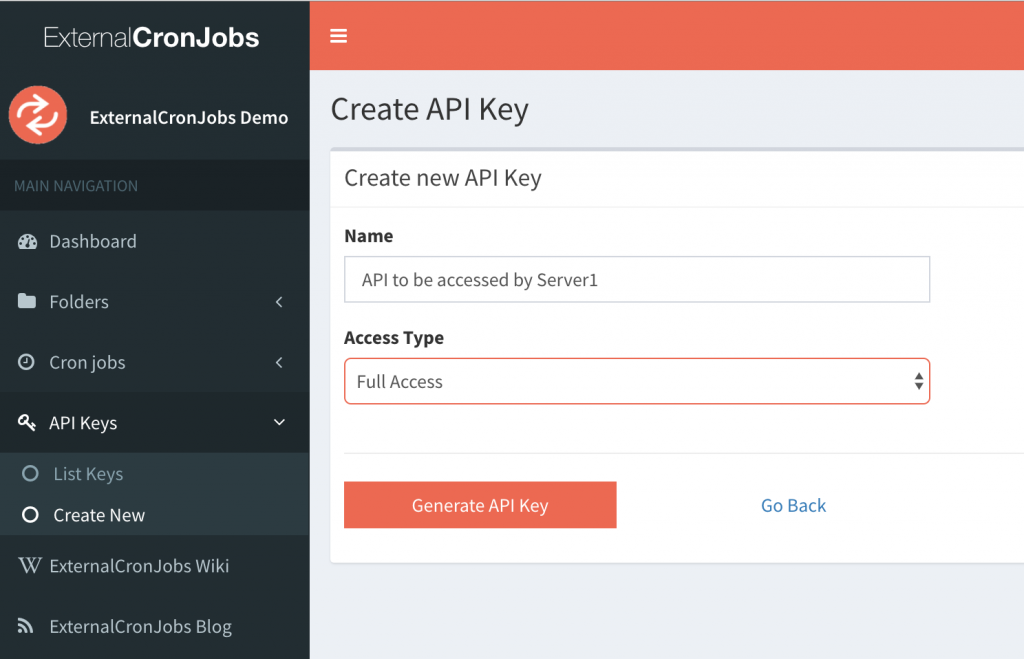Expand the Cron jobs menu chevron
The height and width of the screenshot is (659, 1024).
279,362
